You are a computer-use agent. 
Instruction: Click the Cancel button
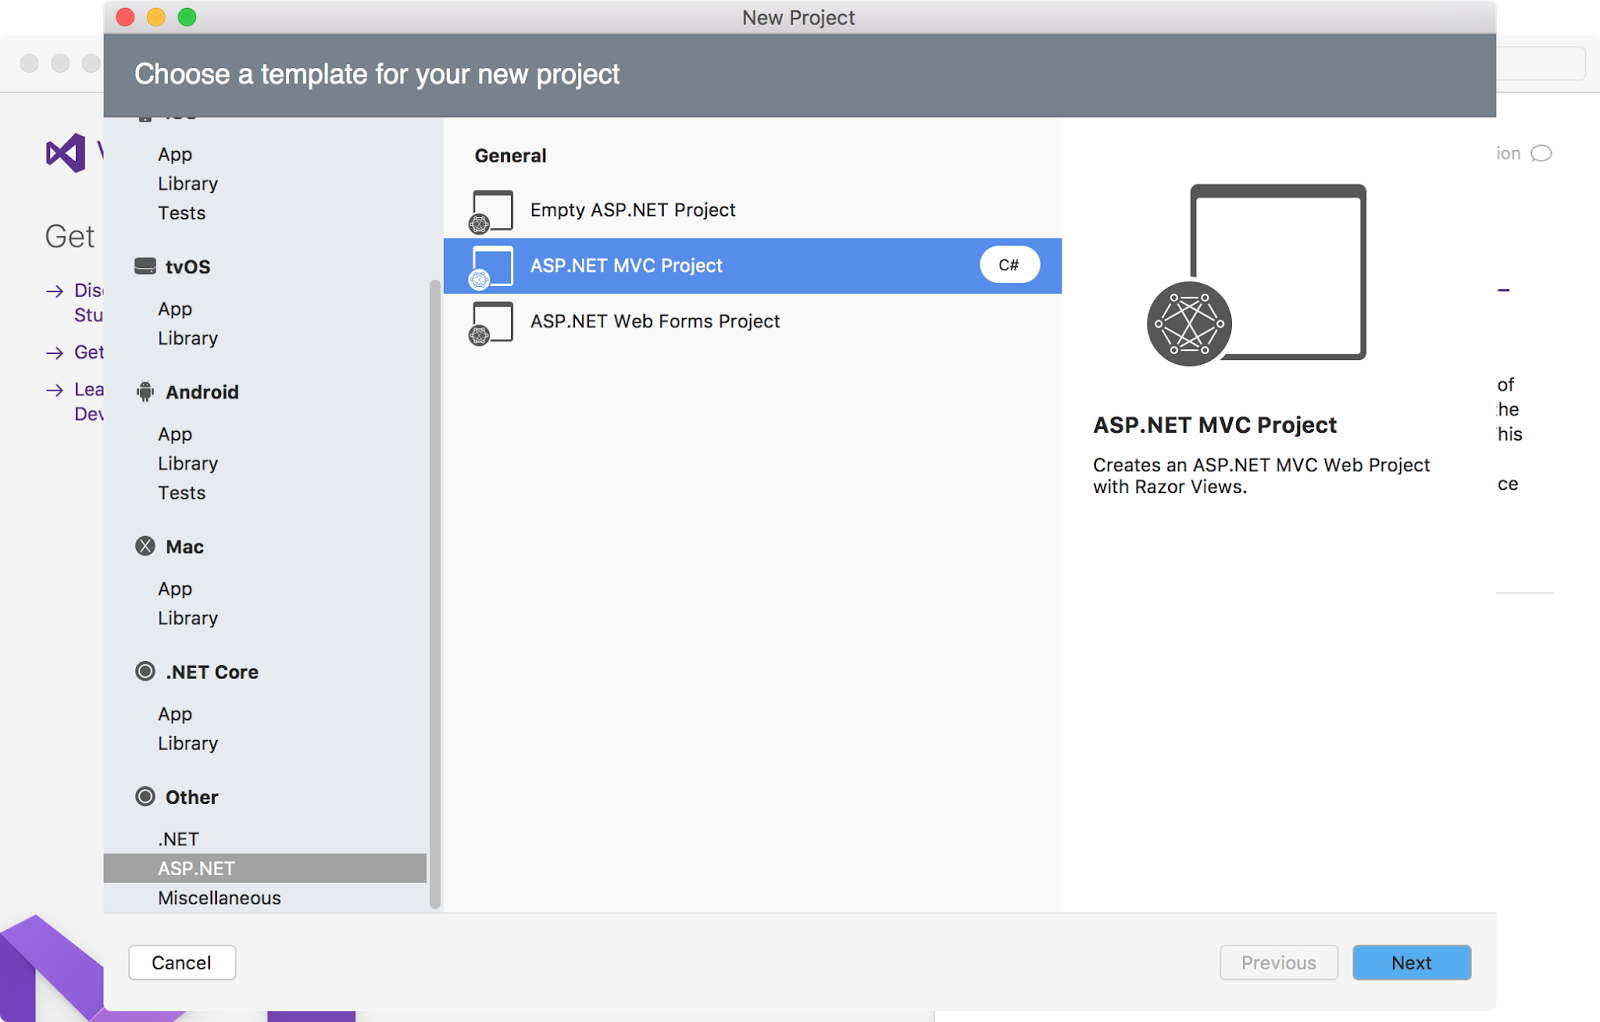tap(182, 962)
